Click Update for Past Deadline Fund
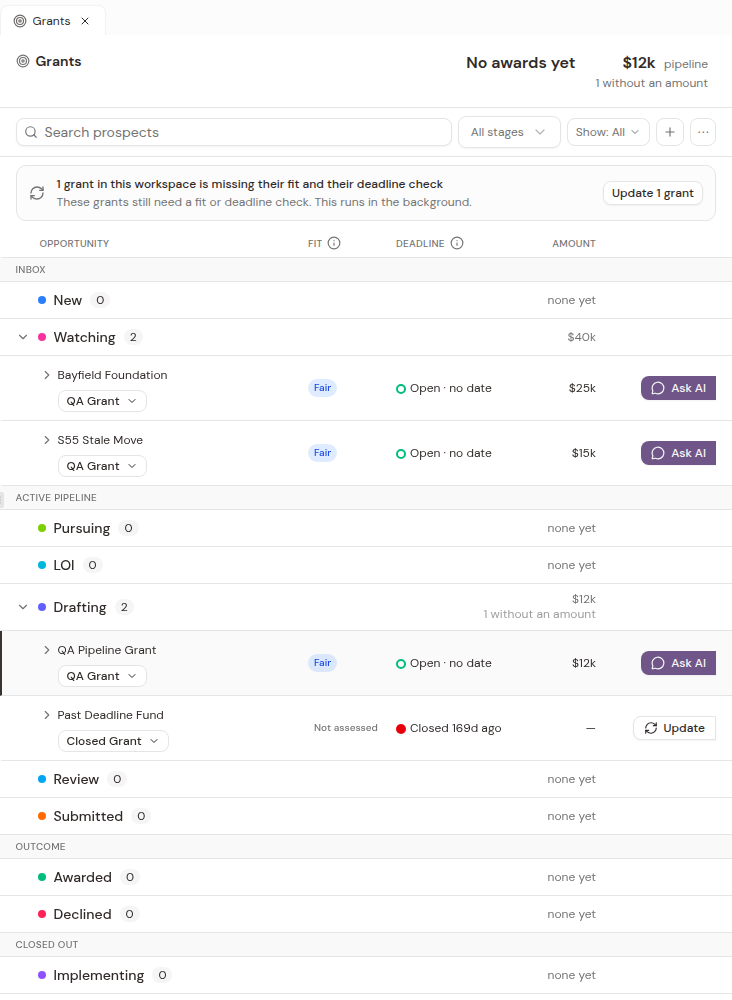Viewport: 732px width, 1000px height. (x=674, y=728)
